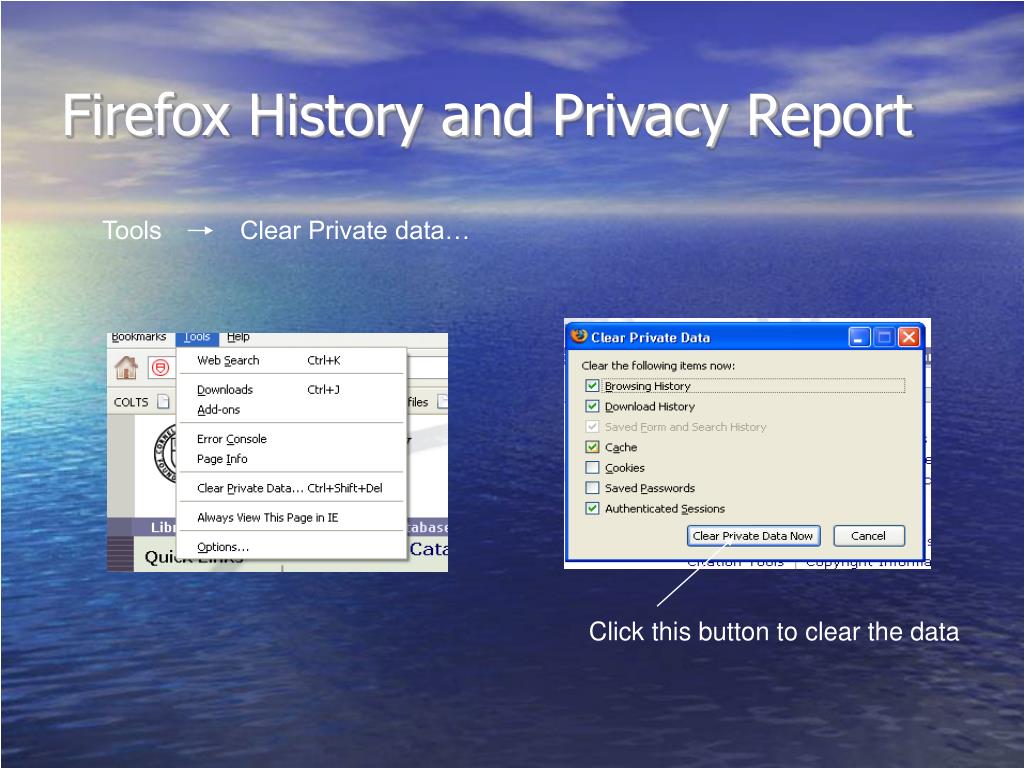Uncheck the Authenticated Sessions checkbox
The image size is (1024, 768).
coord(592,508)
